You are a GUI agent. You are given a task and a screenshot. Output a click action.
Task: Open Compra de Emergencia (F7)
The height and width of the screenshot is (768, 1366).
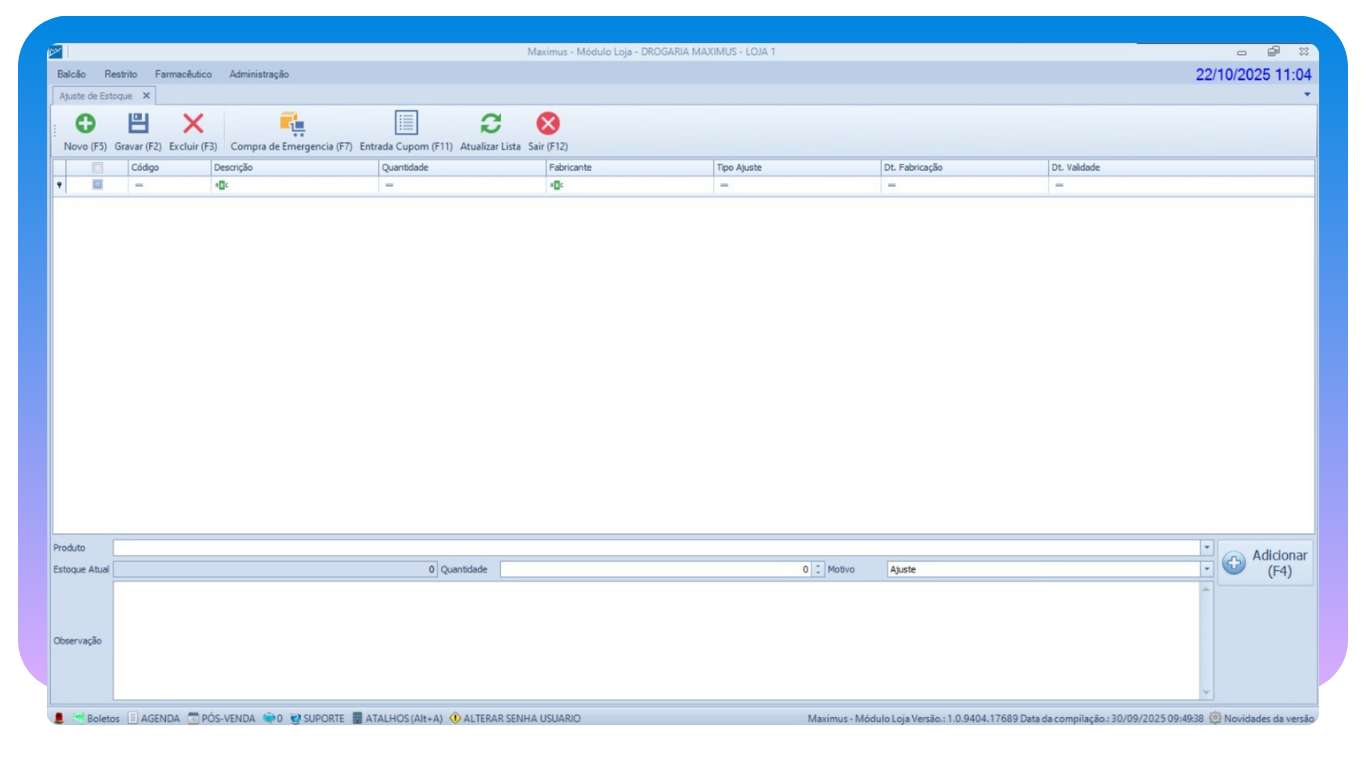coord(291,124)
